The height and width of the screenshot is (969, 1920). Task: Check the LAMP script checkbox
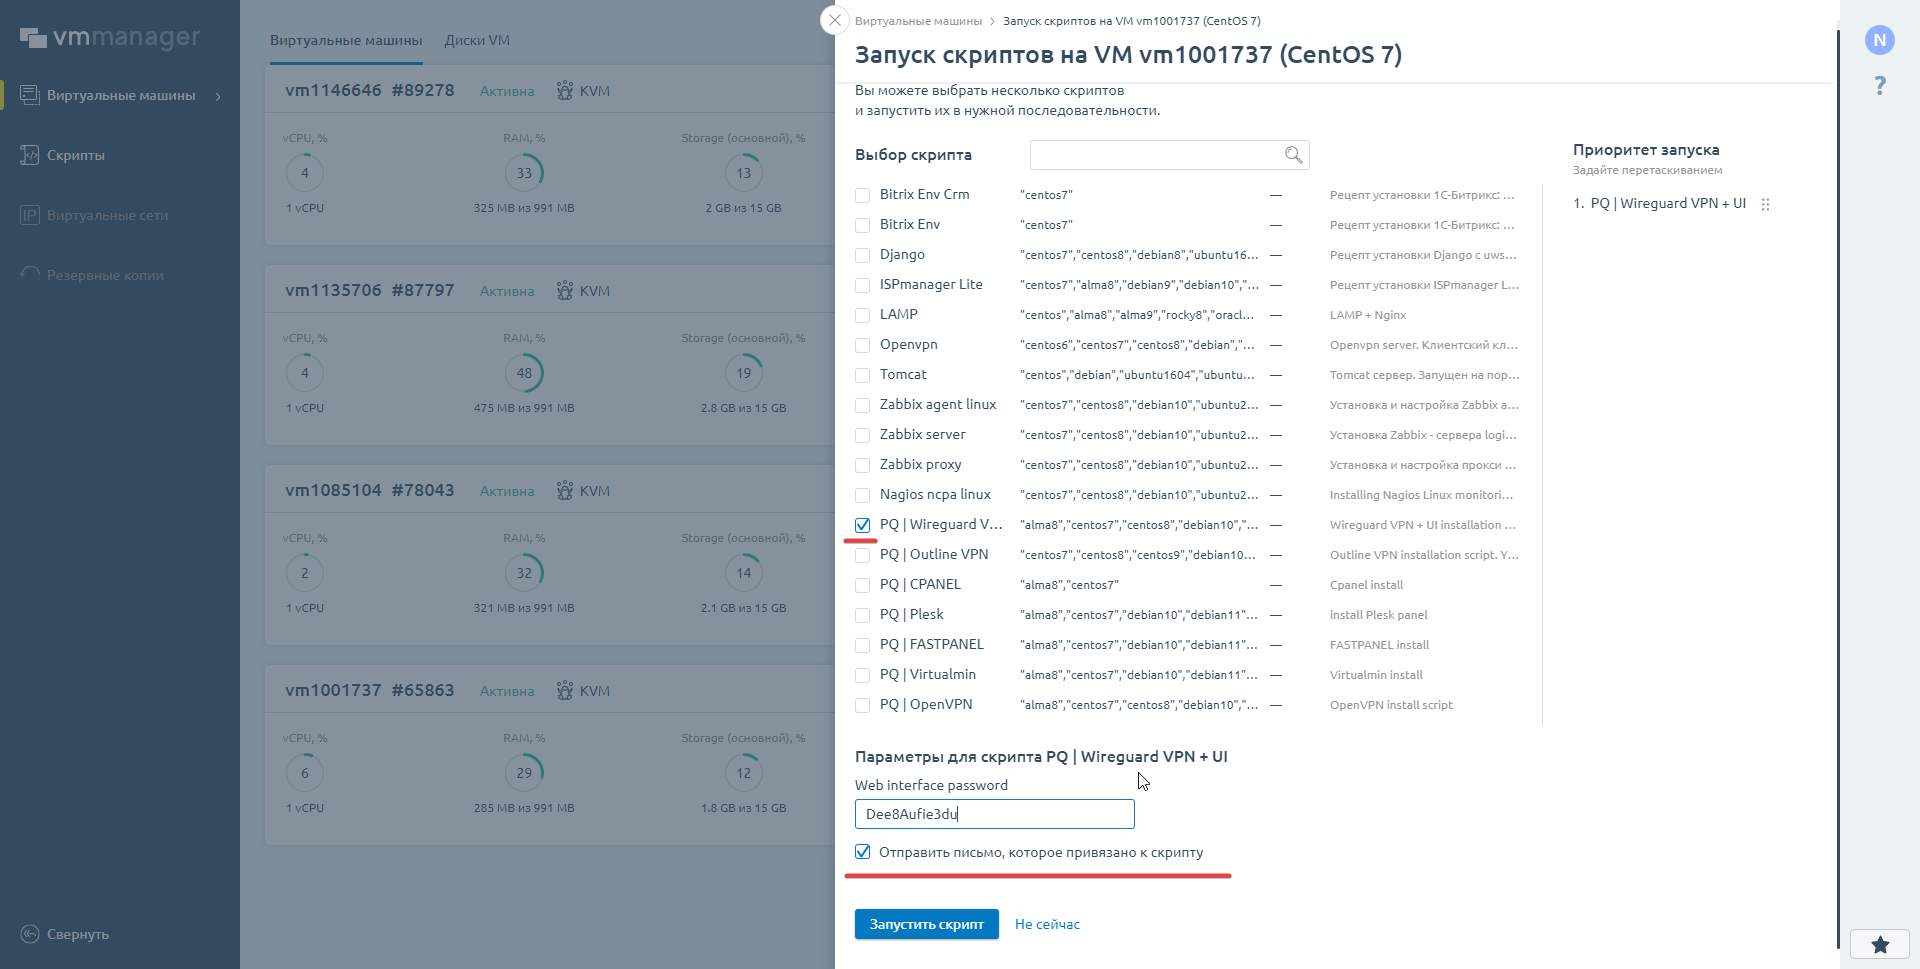click(862, 315)
